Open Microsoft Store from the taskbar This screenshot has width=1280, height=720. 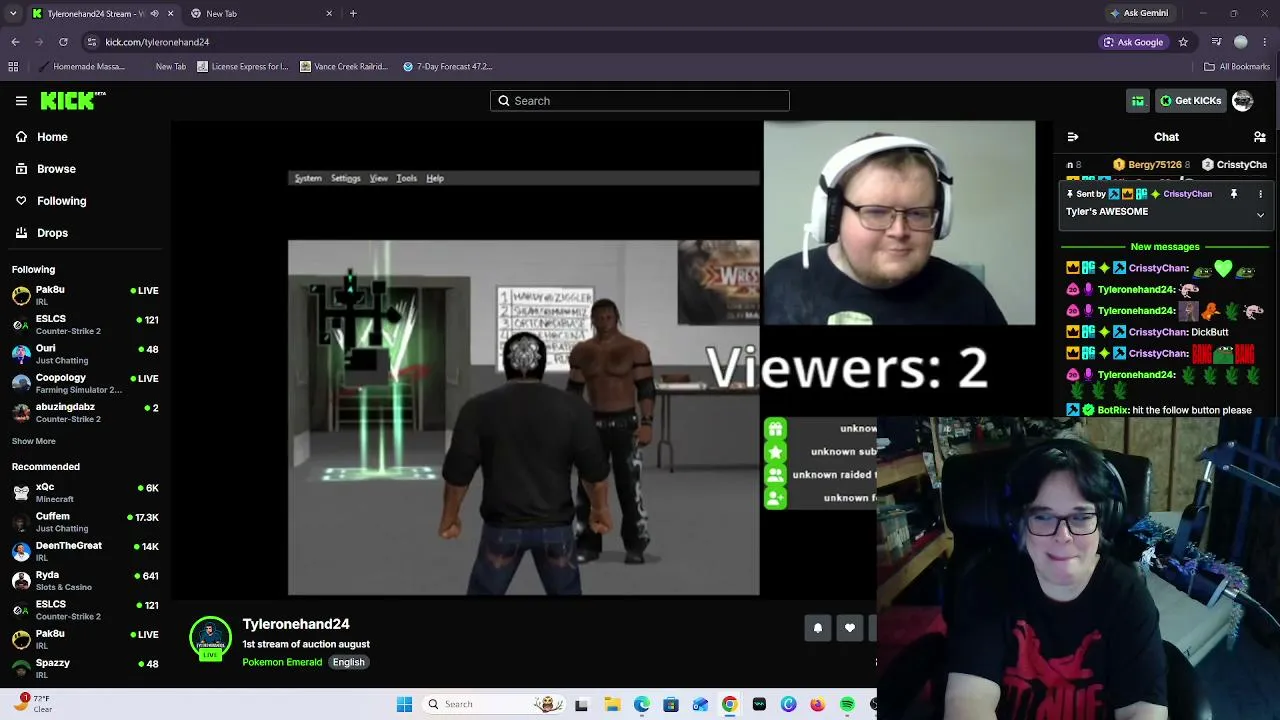(x=671, y=705)
